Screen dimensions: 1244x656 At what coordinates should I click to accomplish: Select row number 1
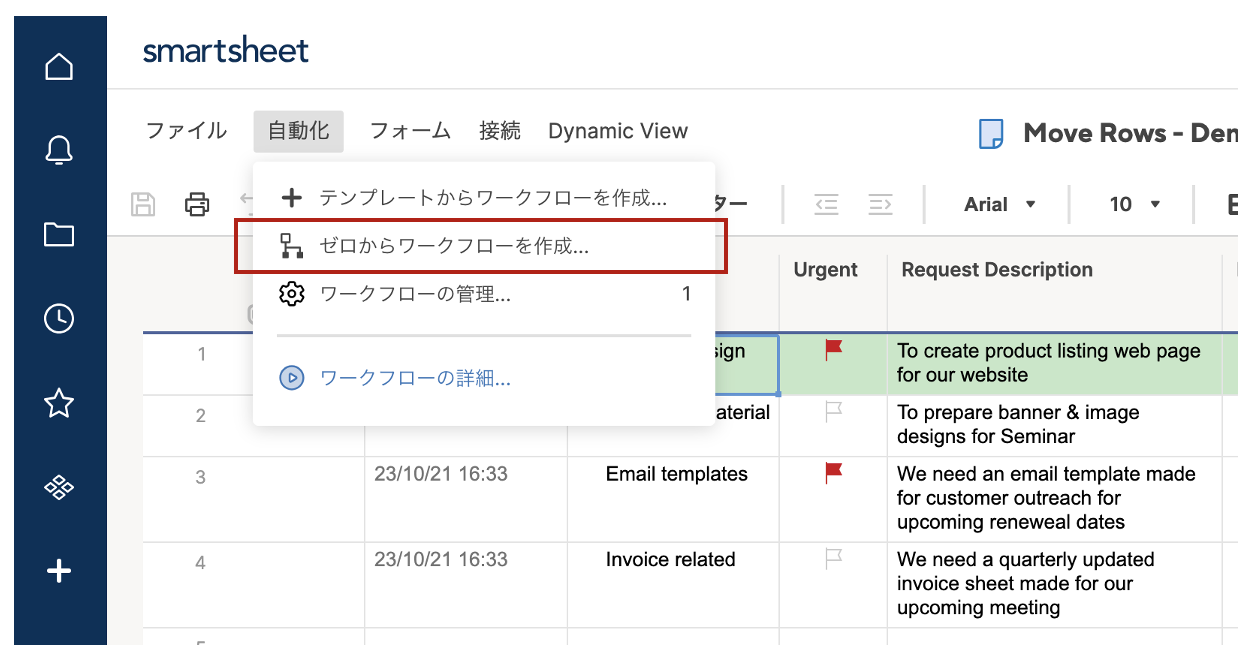(201, 354)
